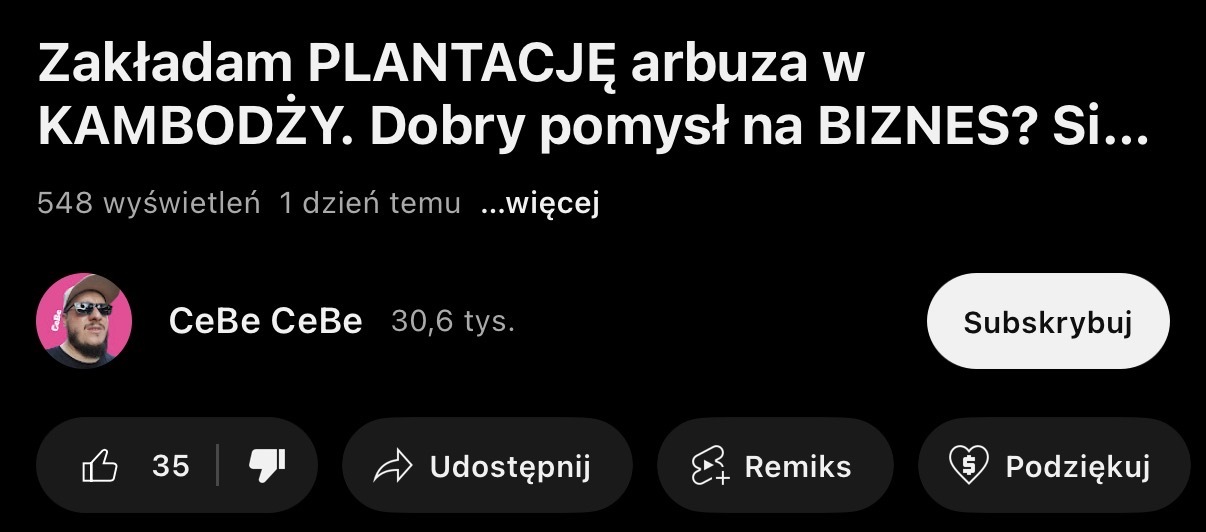This screenshot has width=1206, height=532.
Task: Tap the Podziękuj button label
Action: (x=1078, y=467)
